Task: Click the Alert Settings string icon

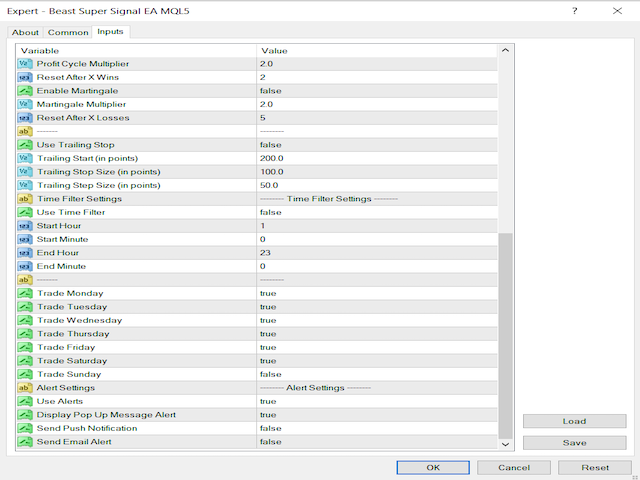Action: pyautogui.click(x=25, y=387)
